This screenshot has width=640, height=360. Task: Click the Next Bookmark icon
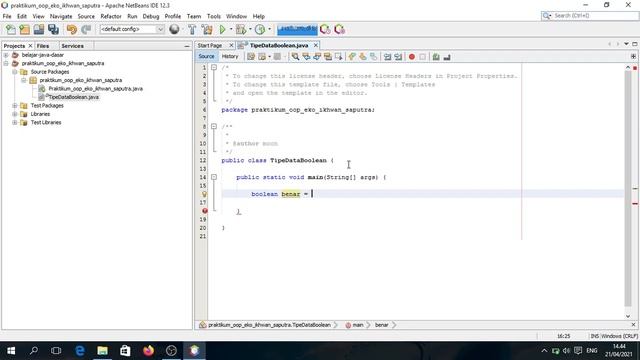click(x=362, y=57)
